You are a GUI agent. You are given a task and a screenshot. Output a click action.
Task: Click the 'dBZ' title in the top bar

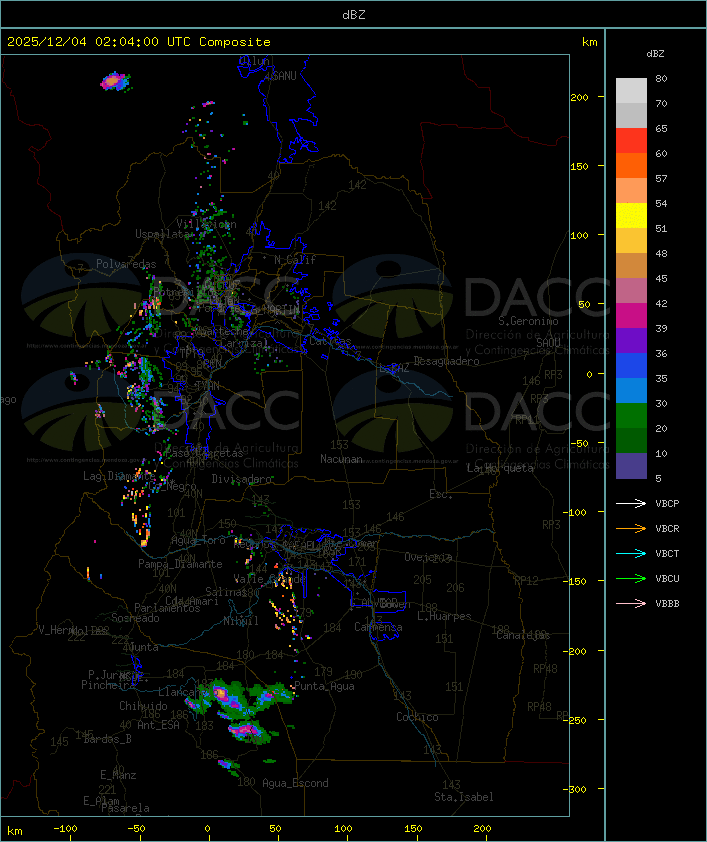pos(354,15)
